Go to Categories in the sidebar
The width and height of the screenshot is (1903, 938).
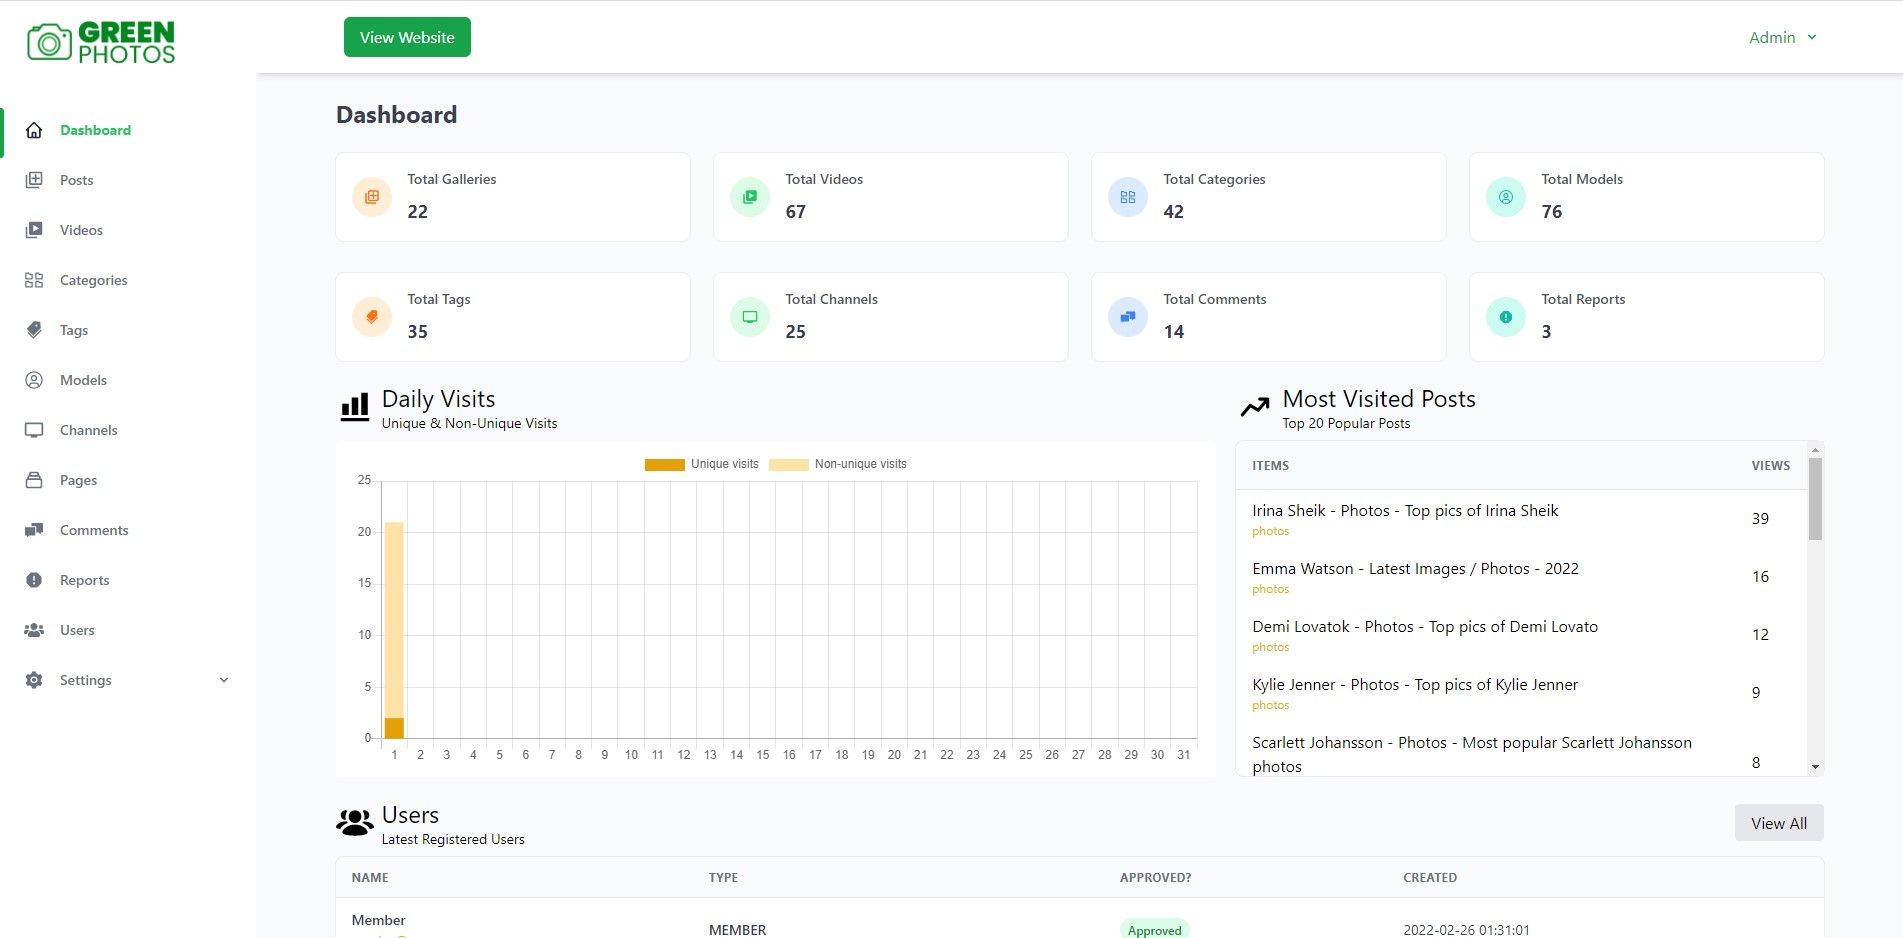click(93, 280)
